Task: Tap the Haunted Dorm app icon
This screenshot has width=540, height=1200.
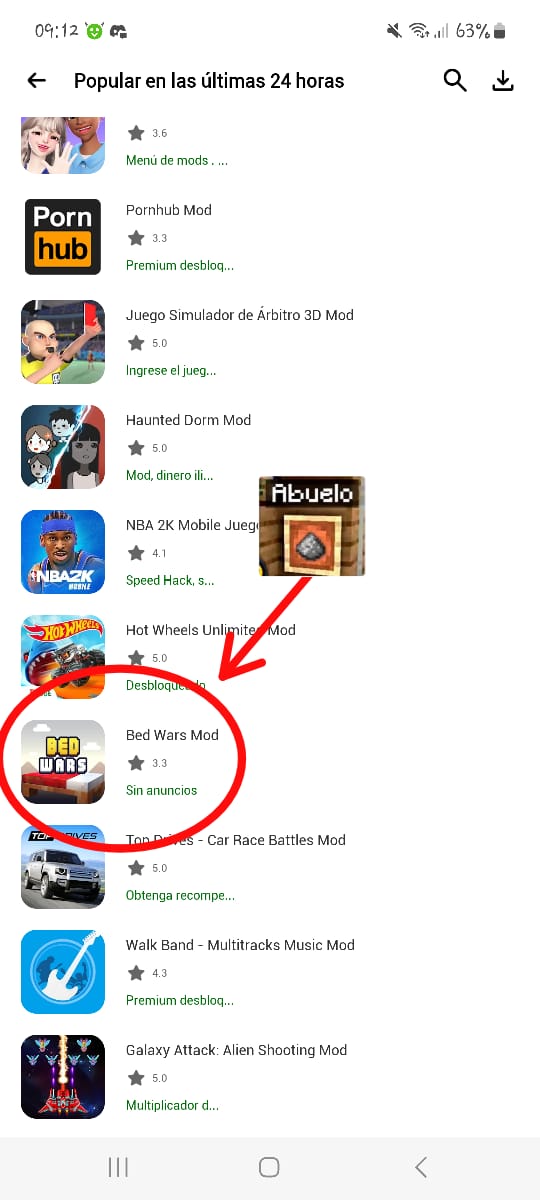Action: [63, 447]
